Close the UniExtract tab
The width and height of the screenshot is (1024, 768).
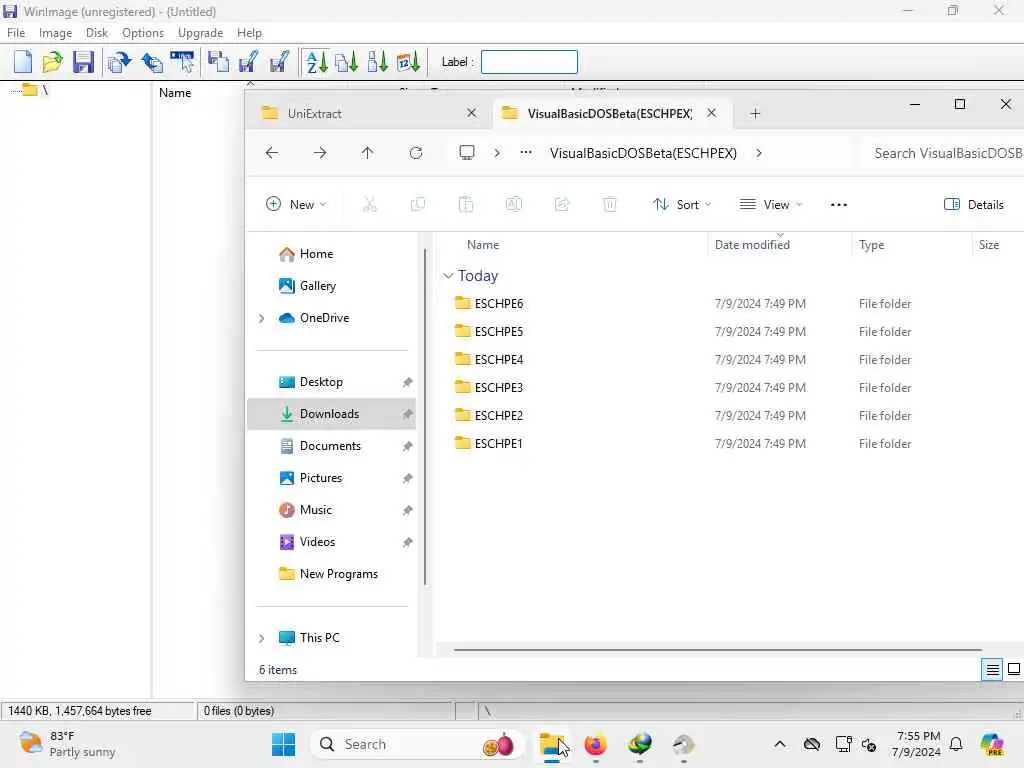click(x=472, y=113)
